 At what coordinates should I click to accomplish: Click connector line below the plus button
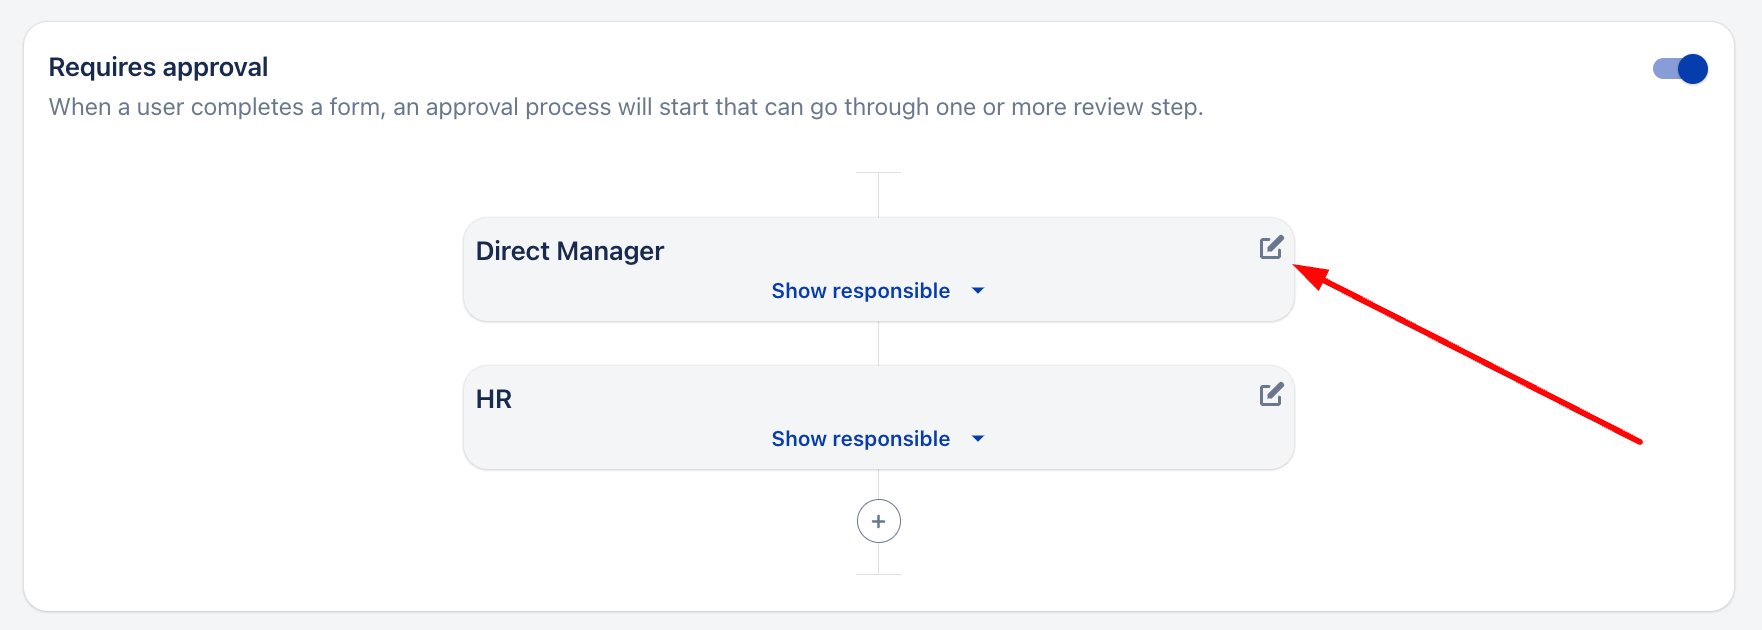pos(878,559)
